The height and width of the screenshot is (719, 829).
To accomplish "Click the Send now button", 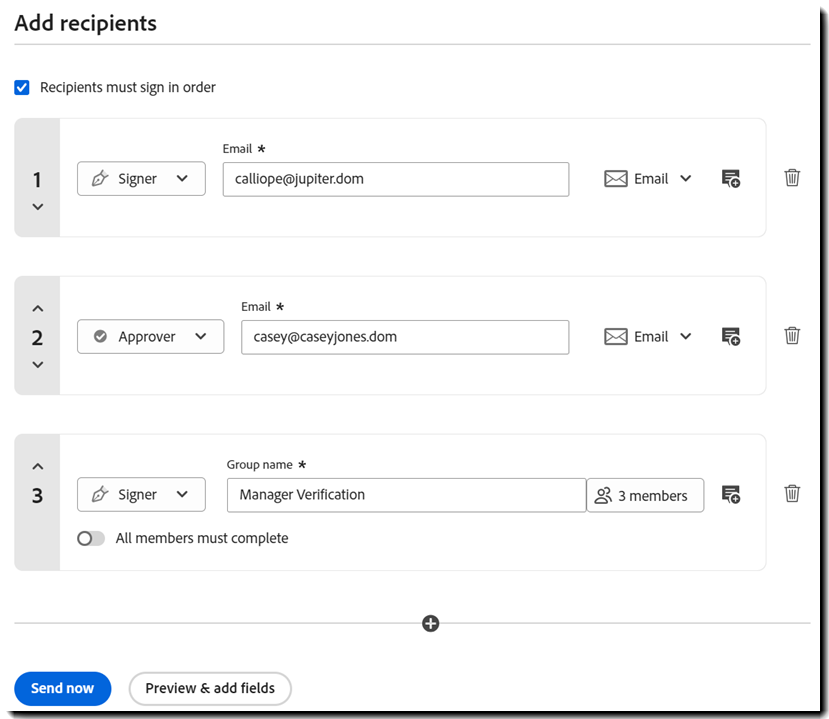I will coord(62,688).
